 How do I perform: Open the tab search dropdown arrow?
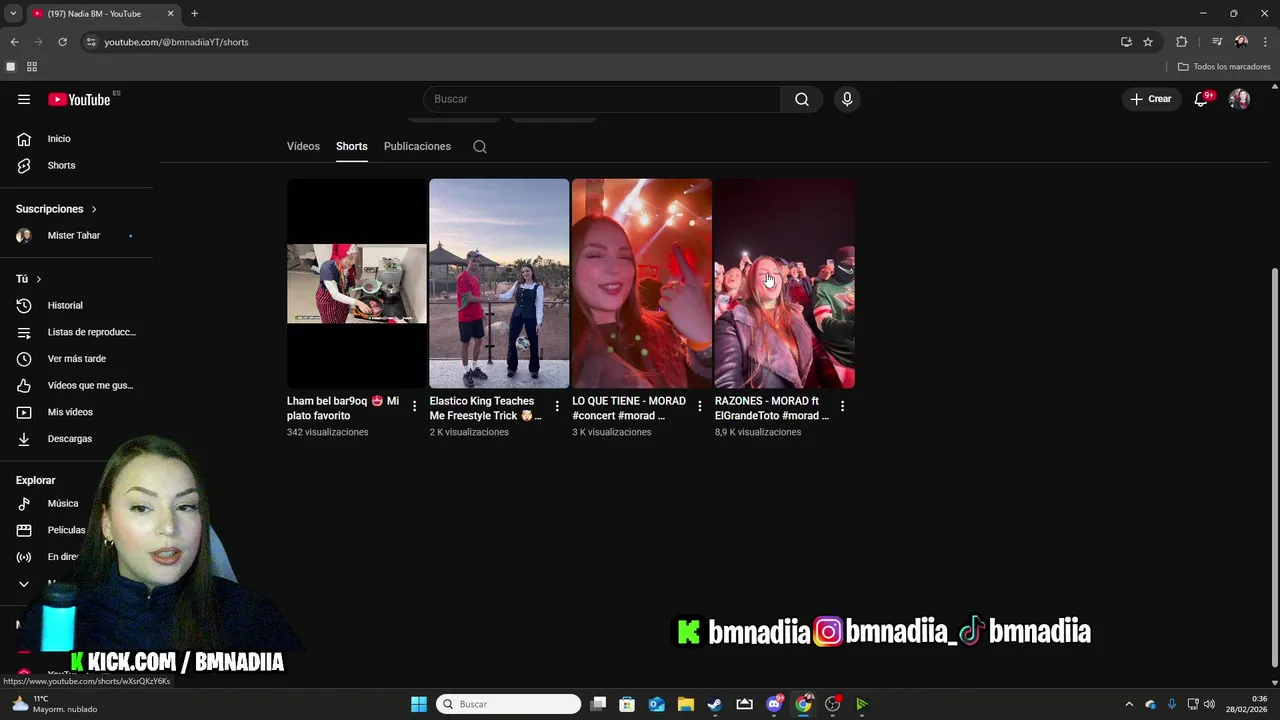point(13,13)
